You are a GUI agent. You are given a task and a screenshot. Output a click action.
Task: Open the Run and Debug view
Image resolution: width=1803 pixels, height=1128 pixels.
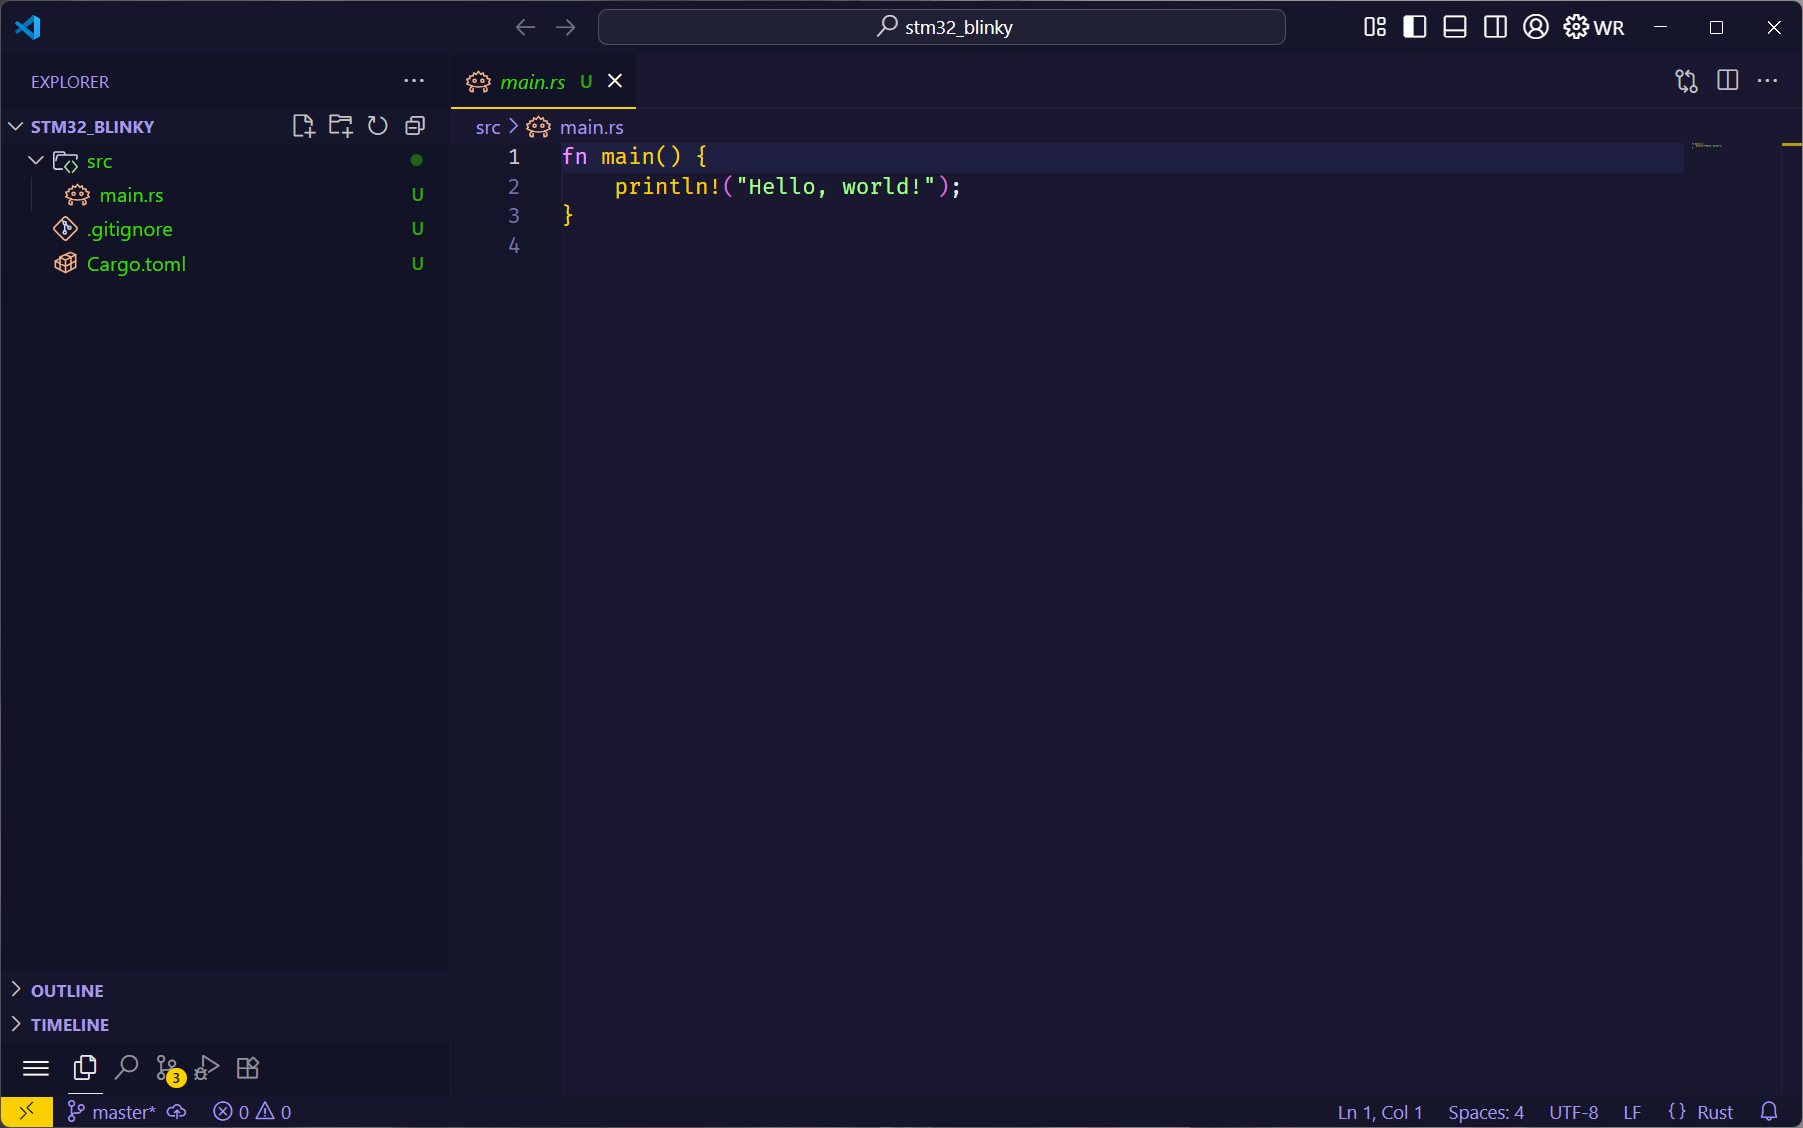(x=207, y=1068)
